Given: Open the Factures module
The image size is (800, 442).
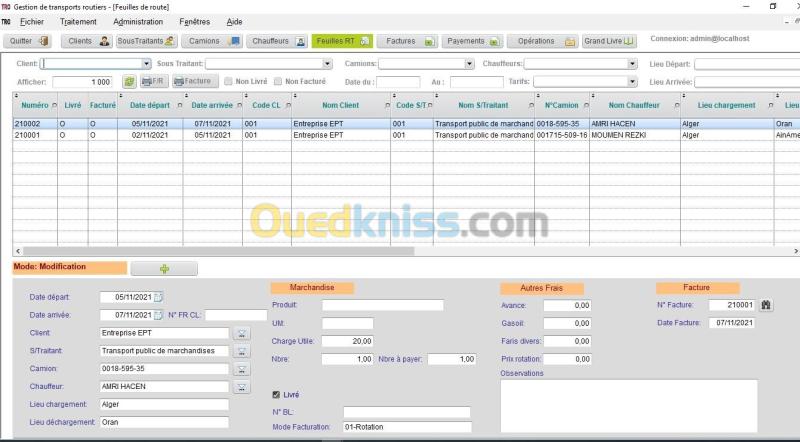Looking at the screenshot, I should 407,41.
